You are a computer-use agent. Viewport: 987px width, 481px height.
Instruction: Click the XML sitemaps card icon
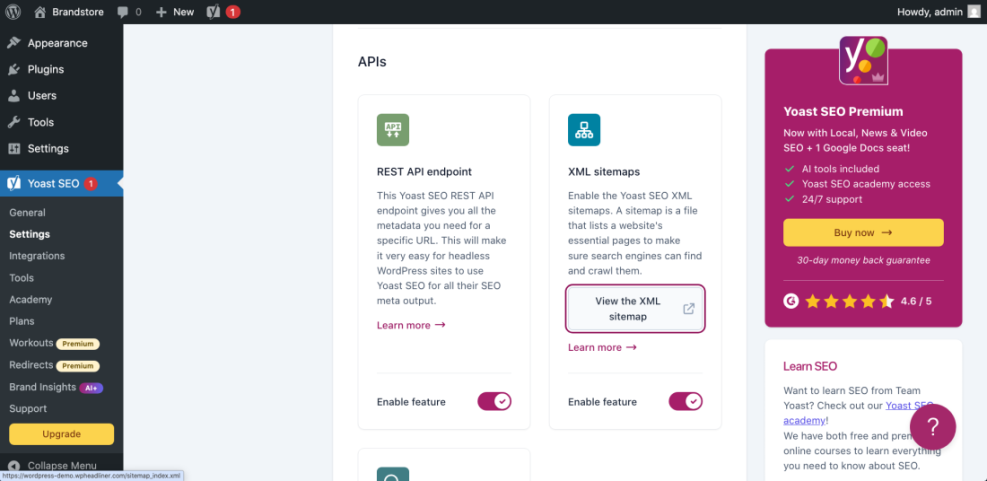584,130
